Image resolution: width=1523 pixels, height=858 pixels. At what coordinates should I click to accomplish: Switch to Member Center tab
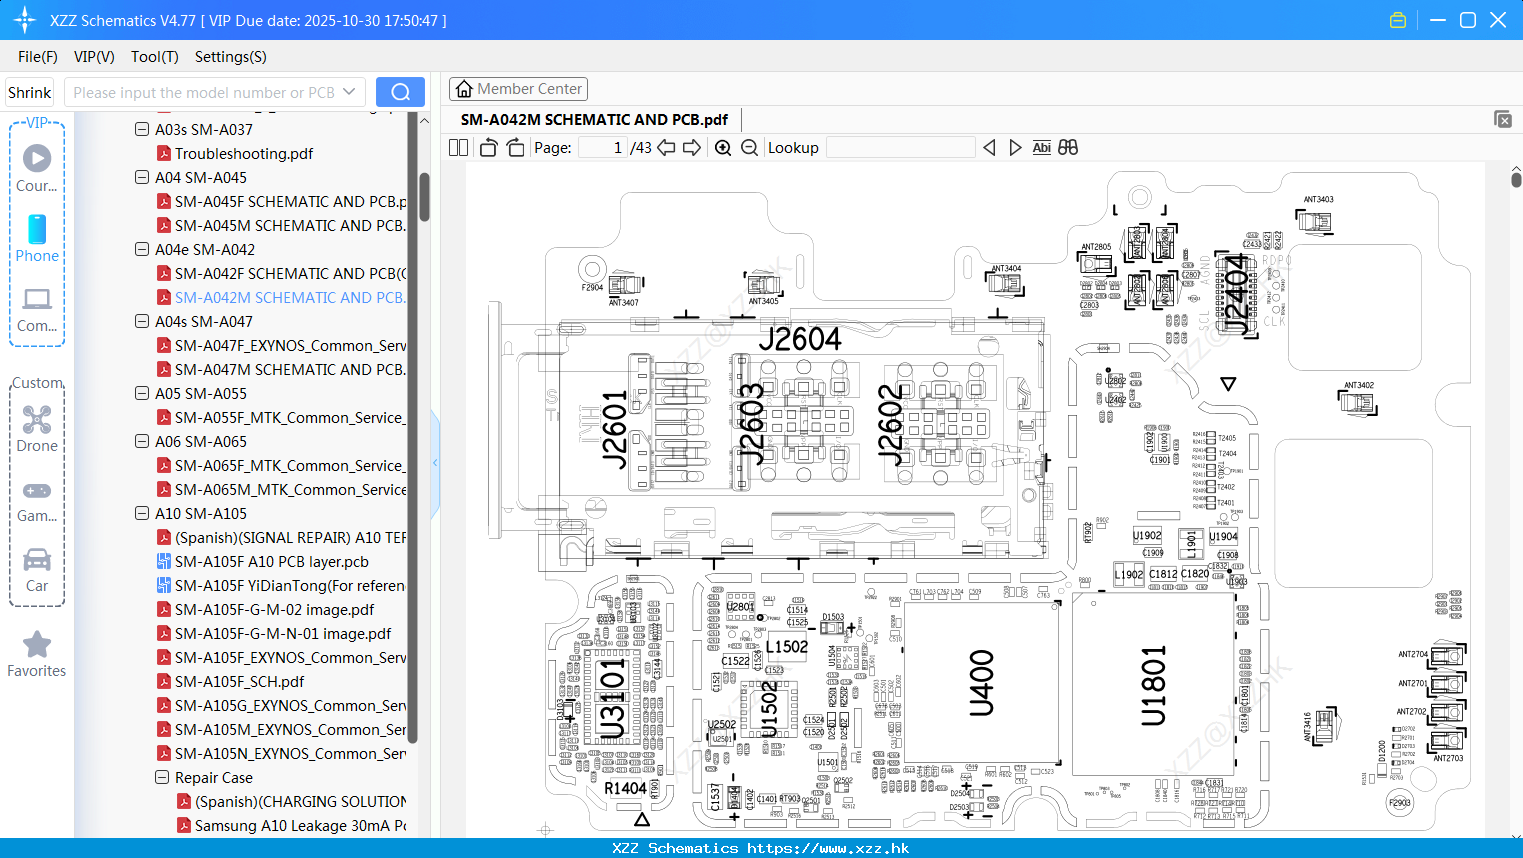(518, 89)
